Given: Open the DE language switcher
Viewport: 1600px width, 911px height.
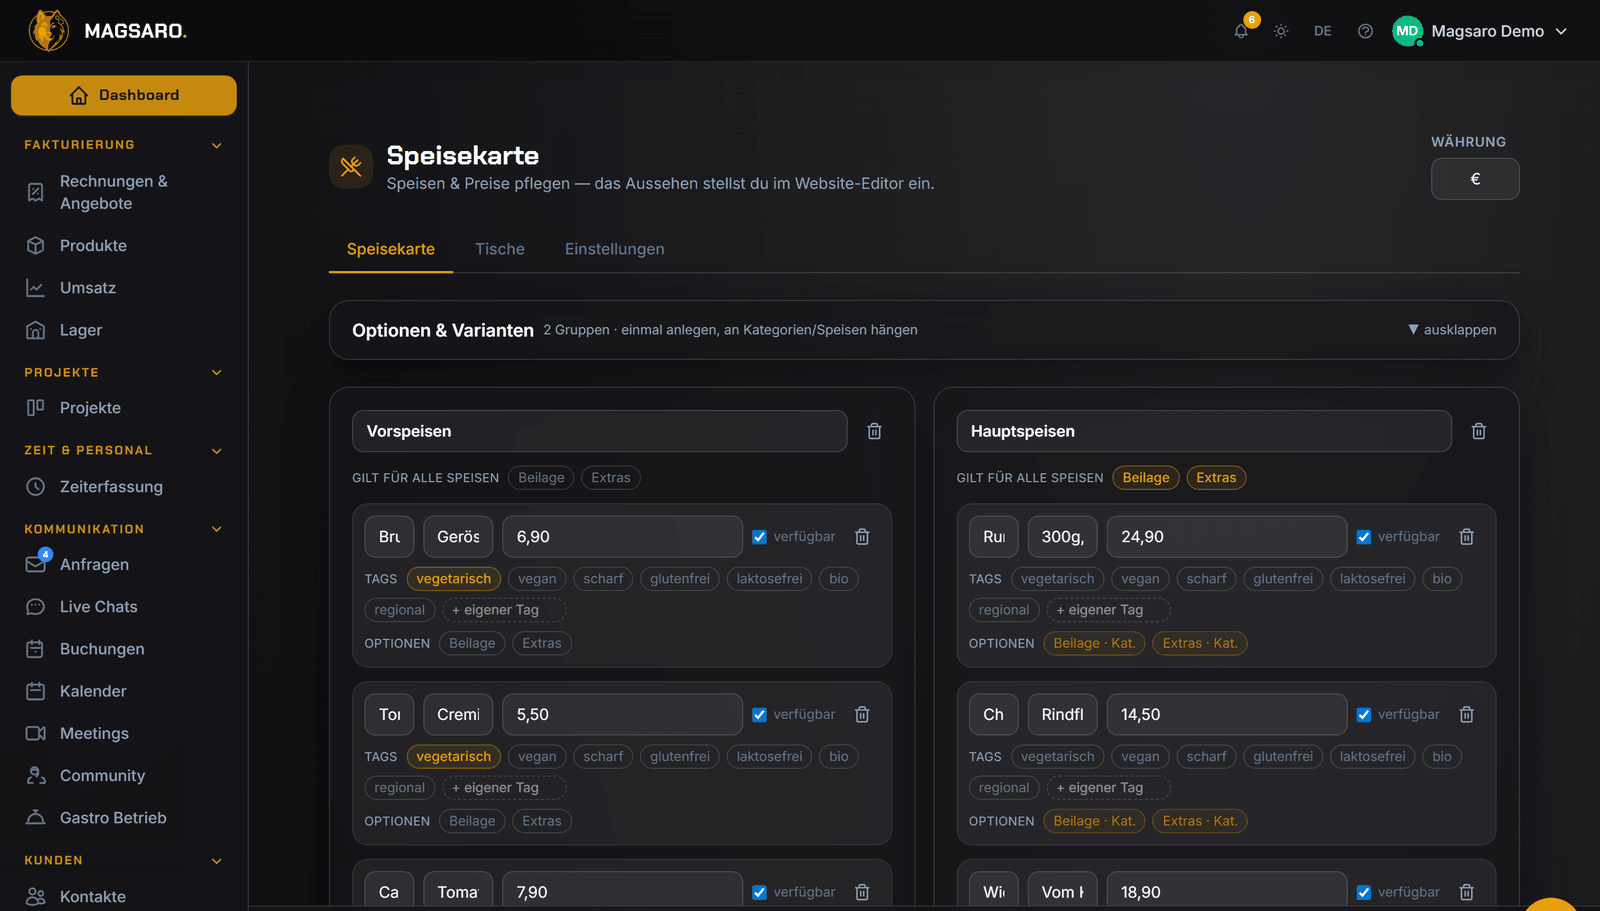Looking at the screenshot, I should tap(1323, 31).
